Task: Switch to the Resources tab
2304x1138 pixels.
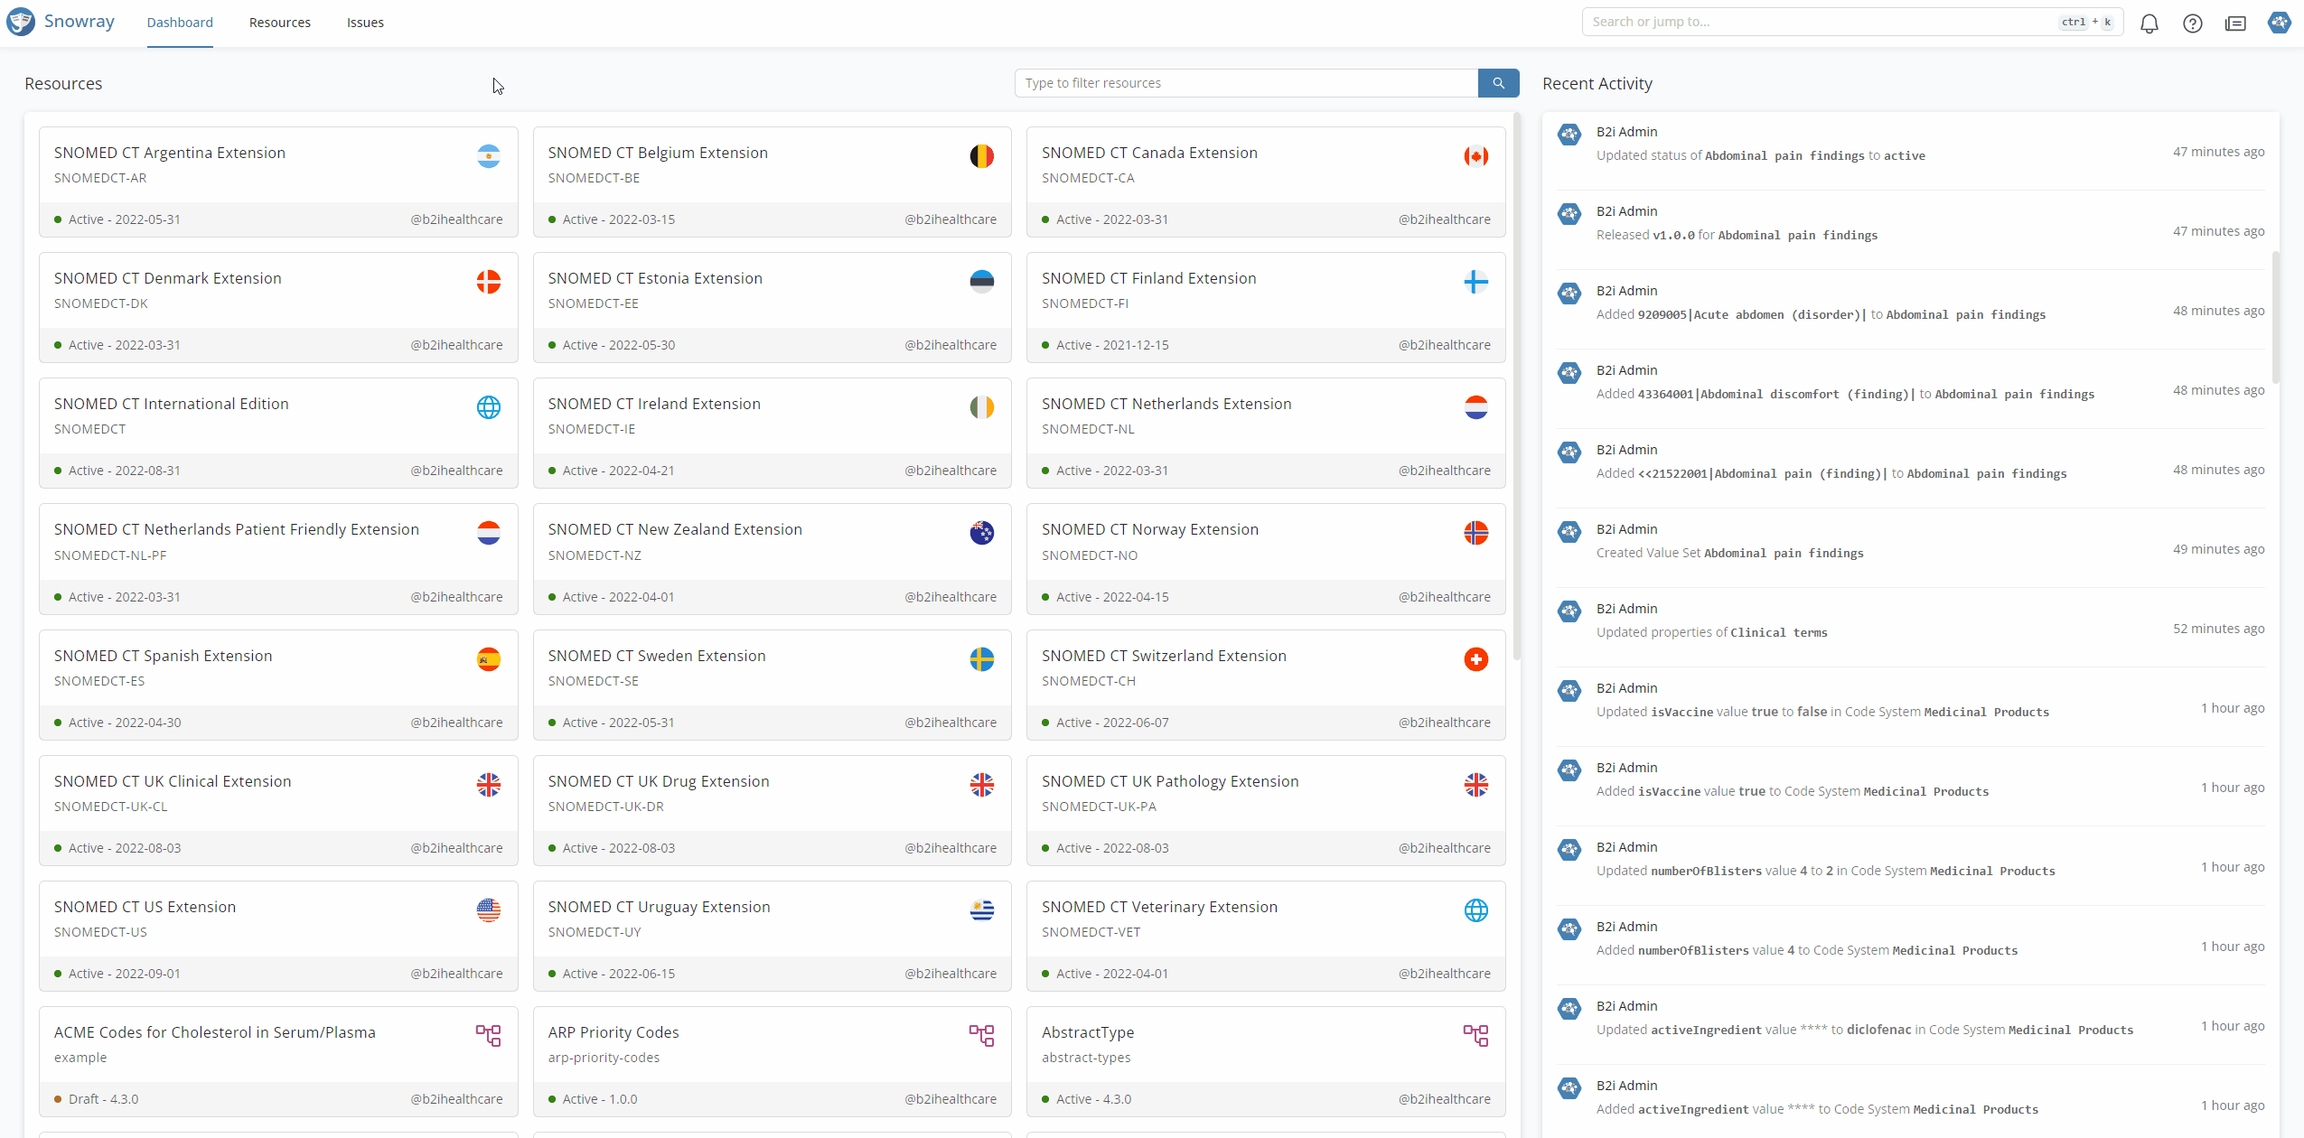Action: 279,22
